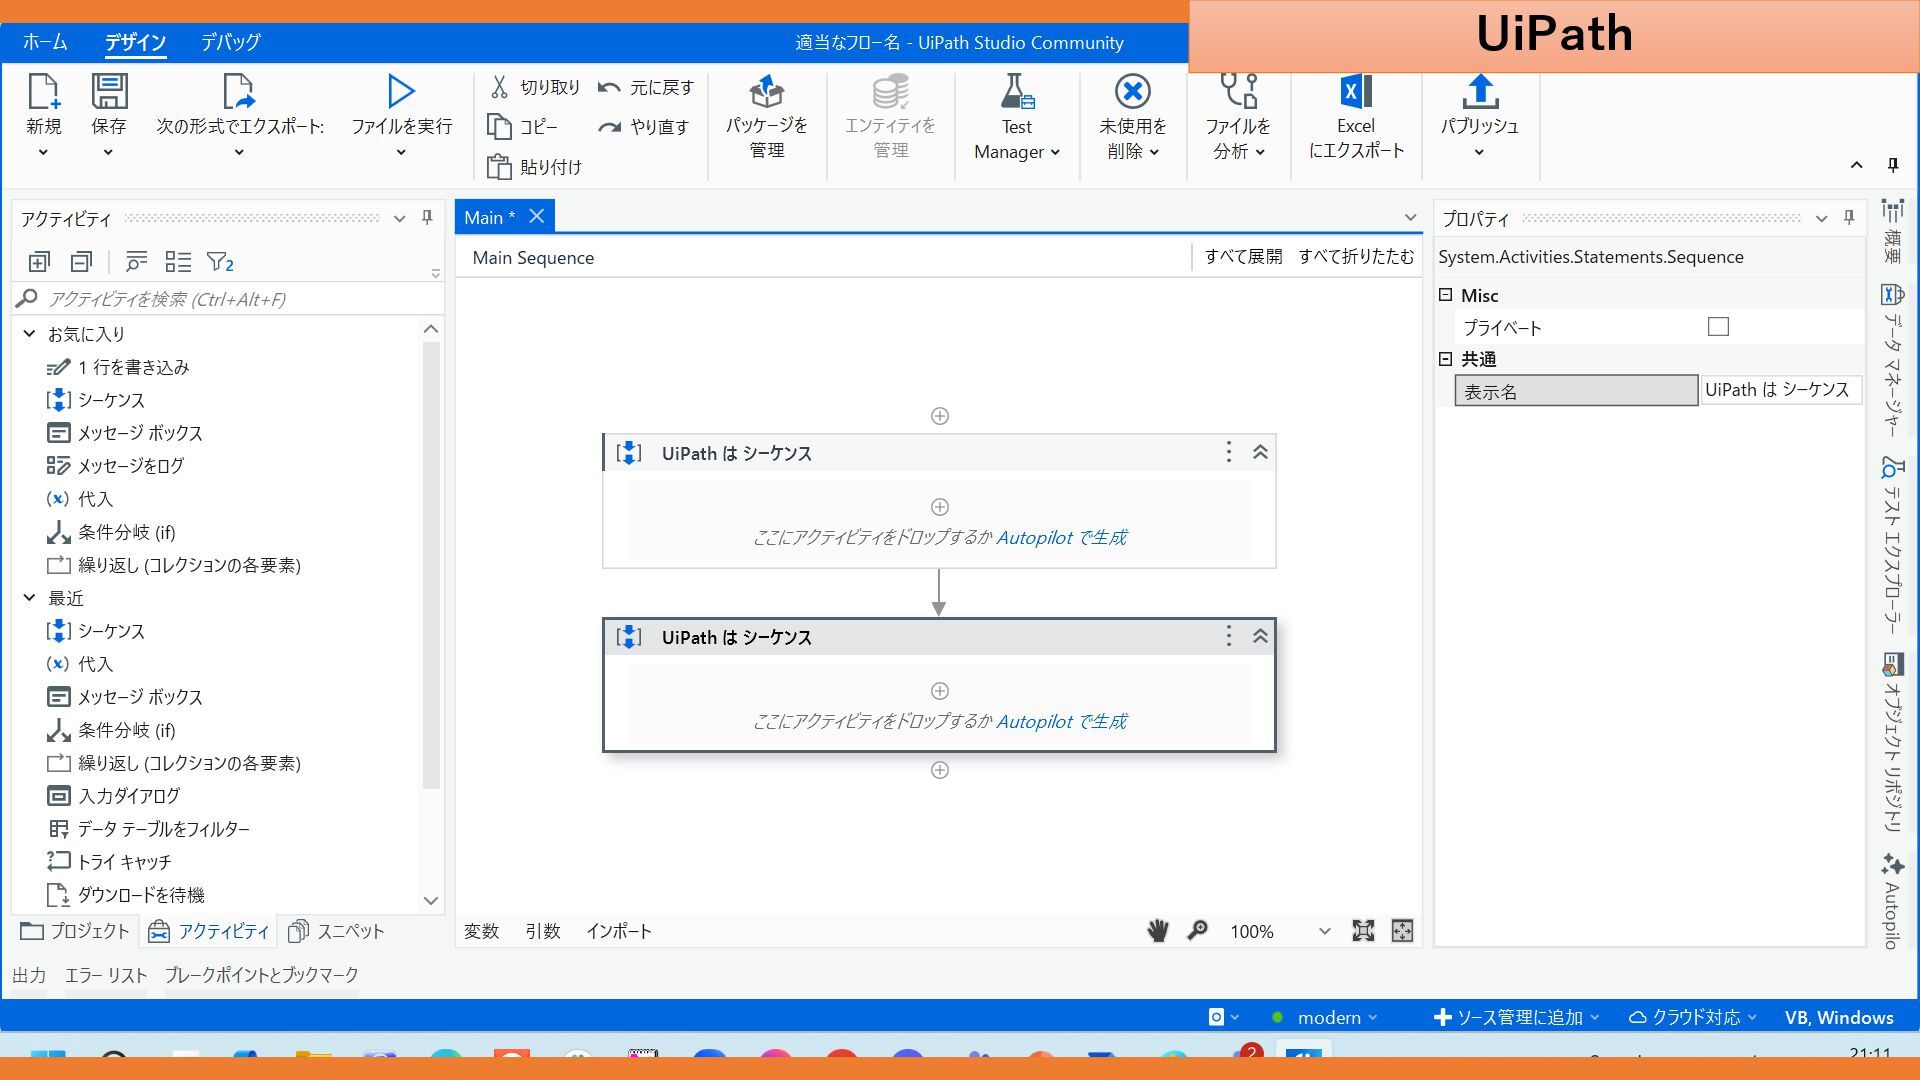Open the 100% zoom level dropdown

[x=1324, y=931]
